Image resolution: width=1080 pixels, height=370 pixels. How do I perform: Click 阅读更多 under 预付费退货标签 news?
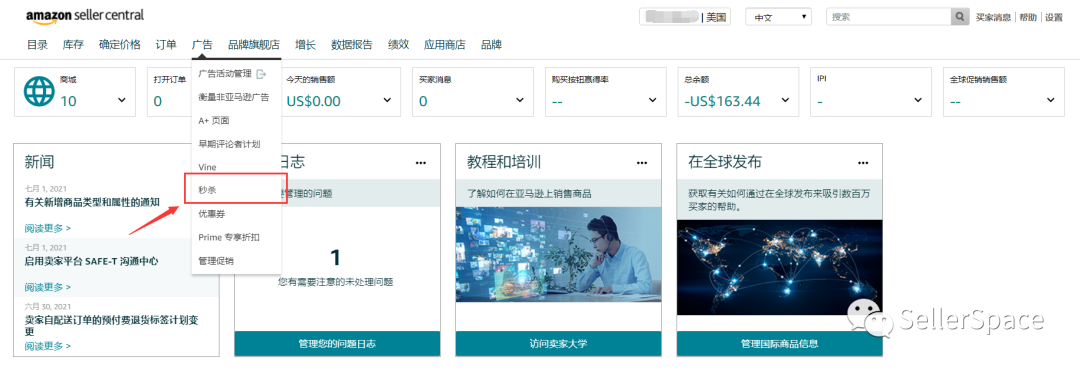48,347
